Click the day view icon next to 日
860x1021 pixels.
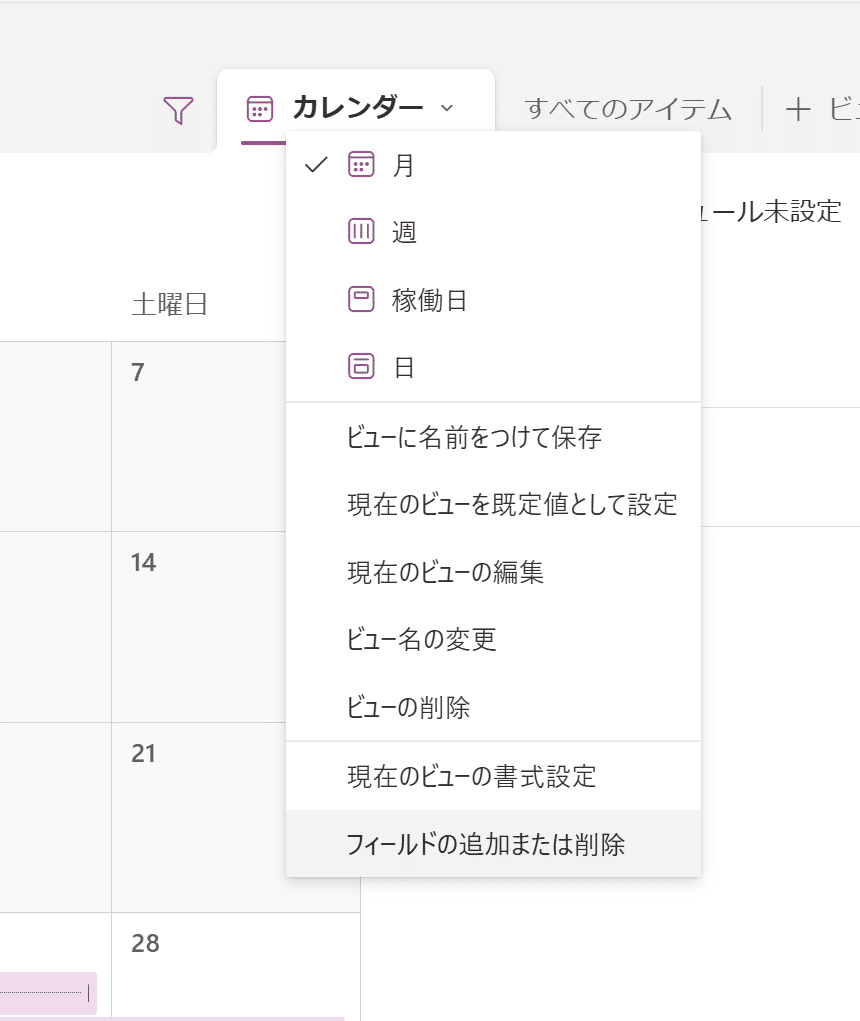[x=361, y=366]
